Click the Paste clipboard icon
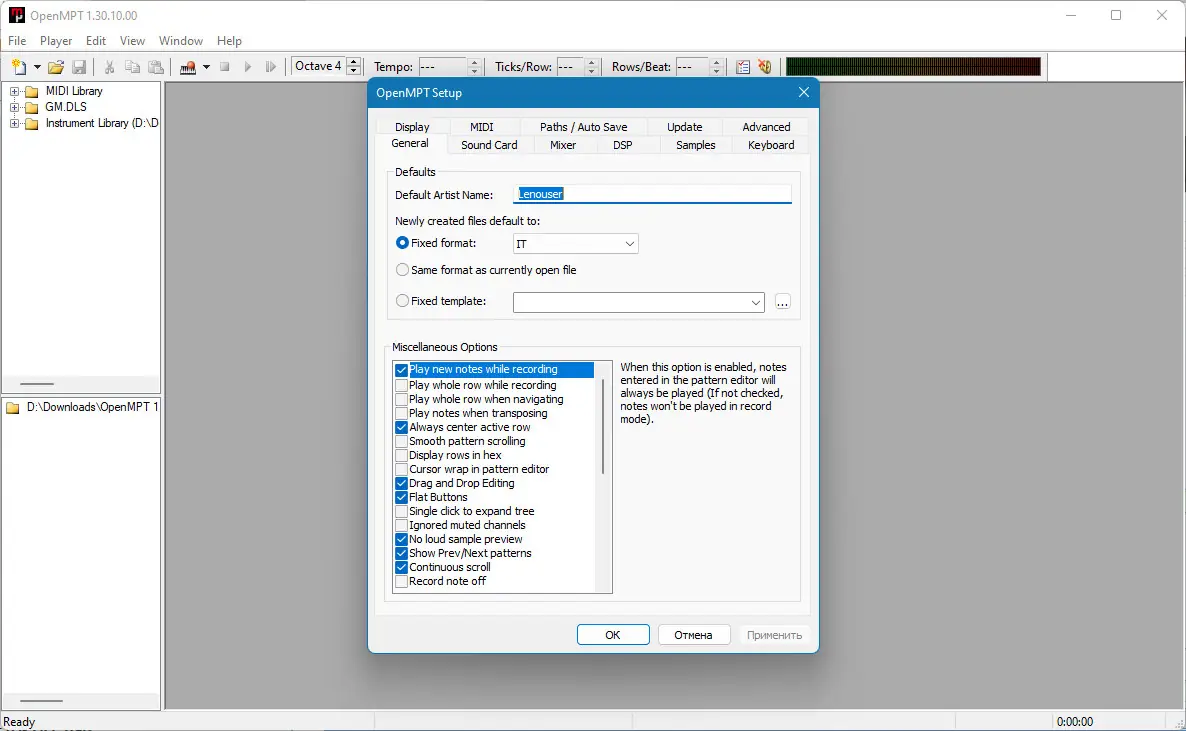Screen dimensions: 1186x731 [156, 67]
